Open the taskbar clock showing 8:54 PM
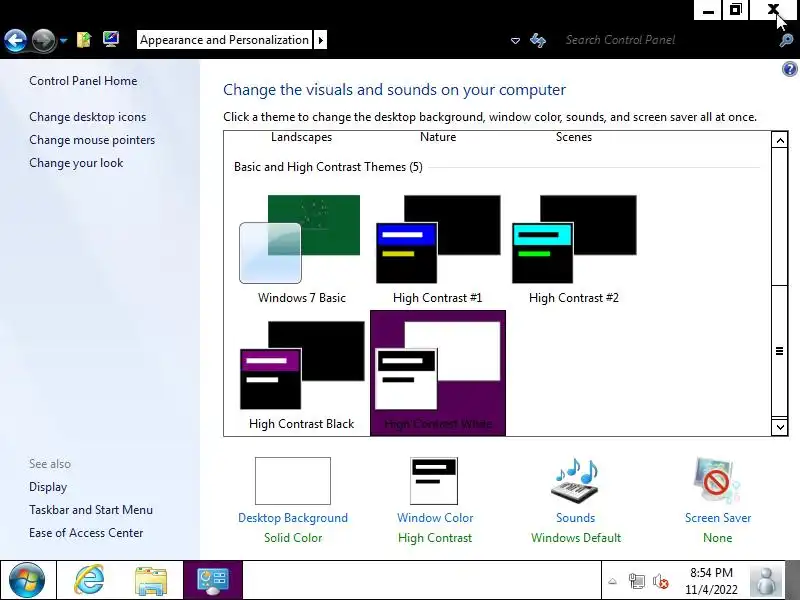800x600 pixels. 711,581
